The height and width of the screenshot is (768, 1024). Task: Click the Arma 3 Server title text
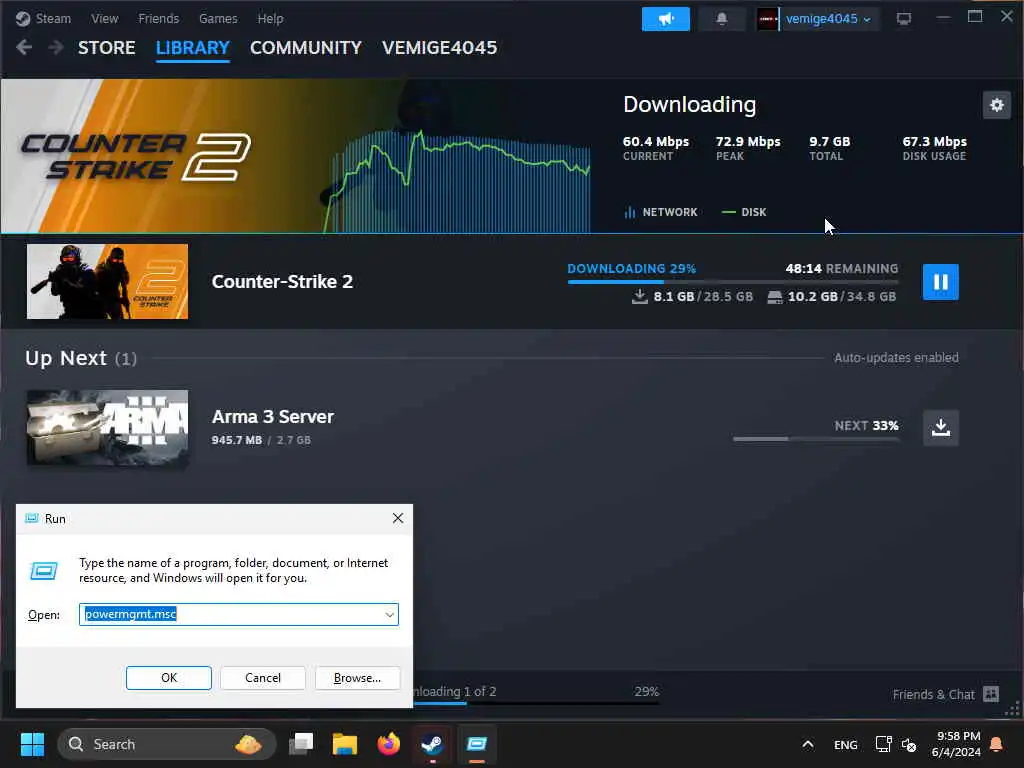(272, 417)
